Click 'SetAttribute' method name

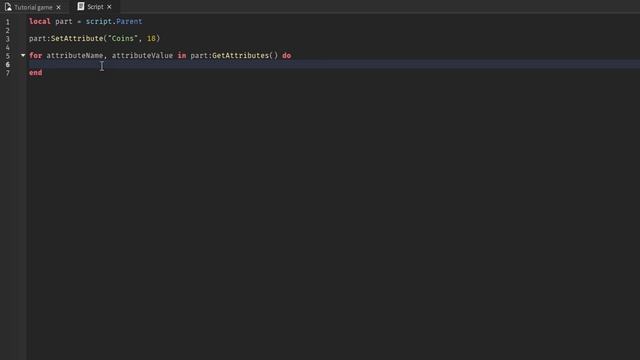(x=77, y=38)
